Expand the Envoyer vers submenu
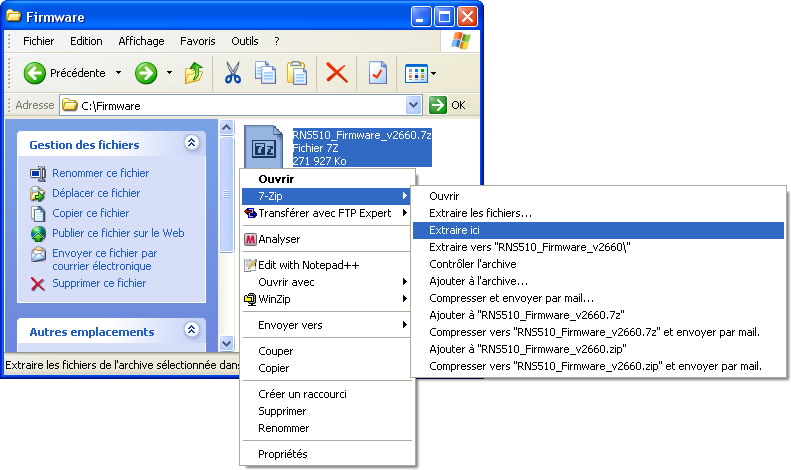 pos(326,325)
